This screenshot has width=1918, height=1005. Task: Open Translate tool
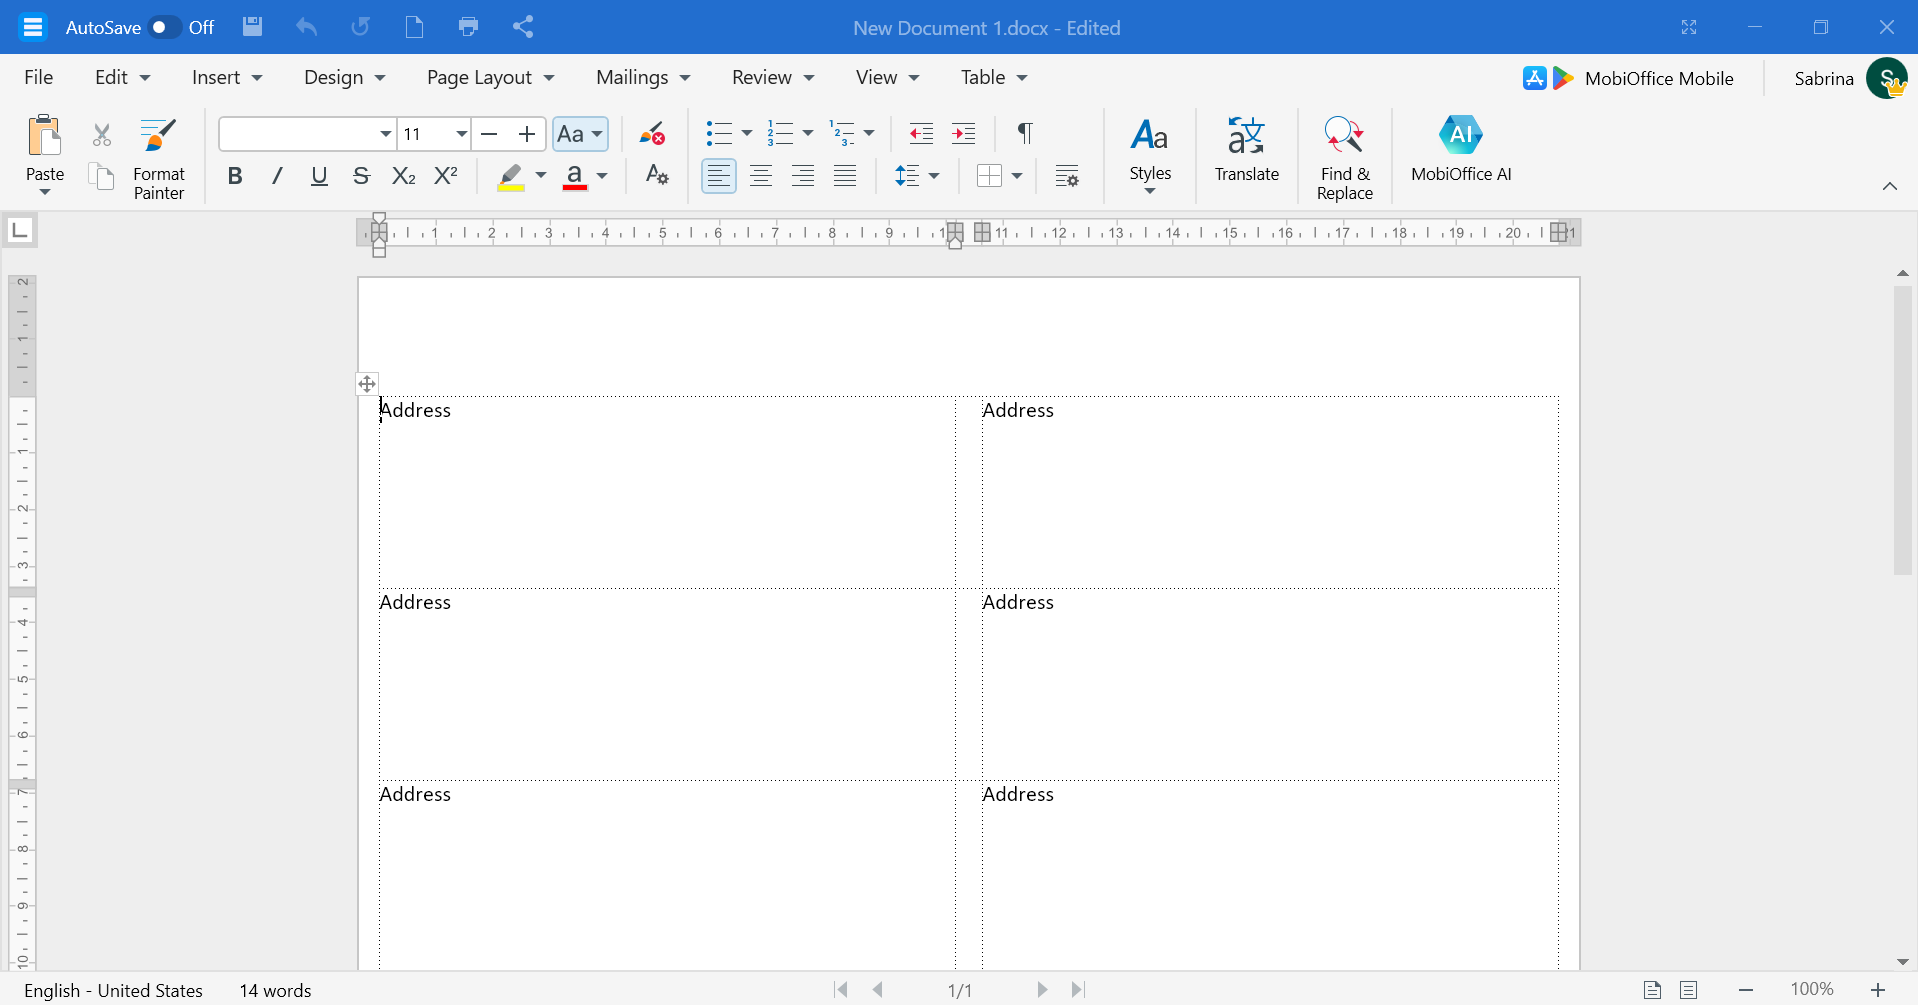point(1247,150)
